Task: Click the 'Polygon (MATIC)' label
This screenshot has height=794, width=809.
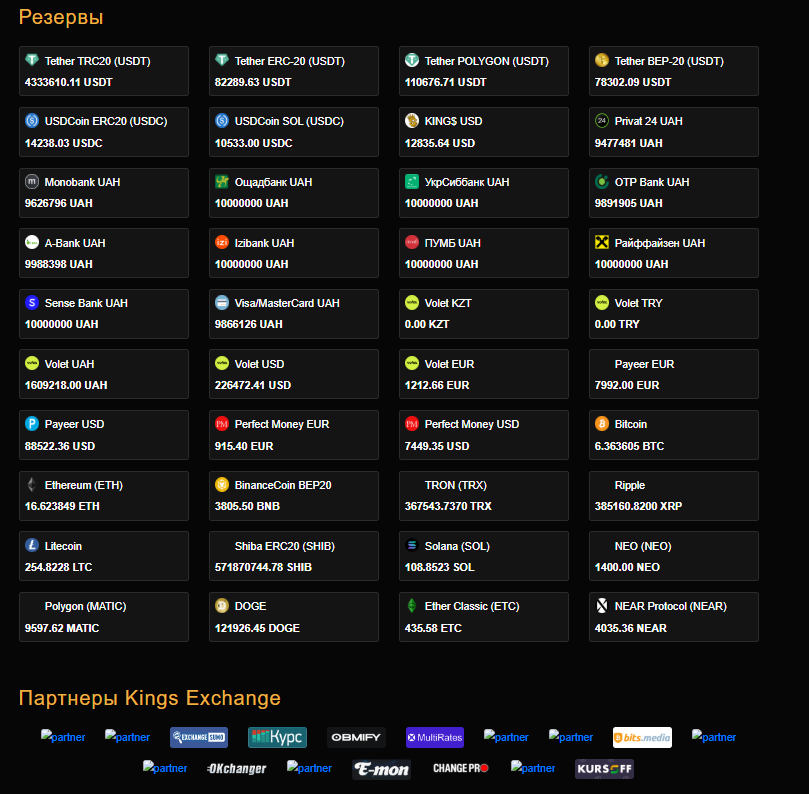Action: 86,606
